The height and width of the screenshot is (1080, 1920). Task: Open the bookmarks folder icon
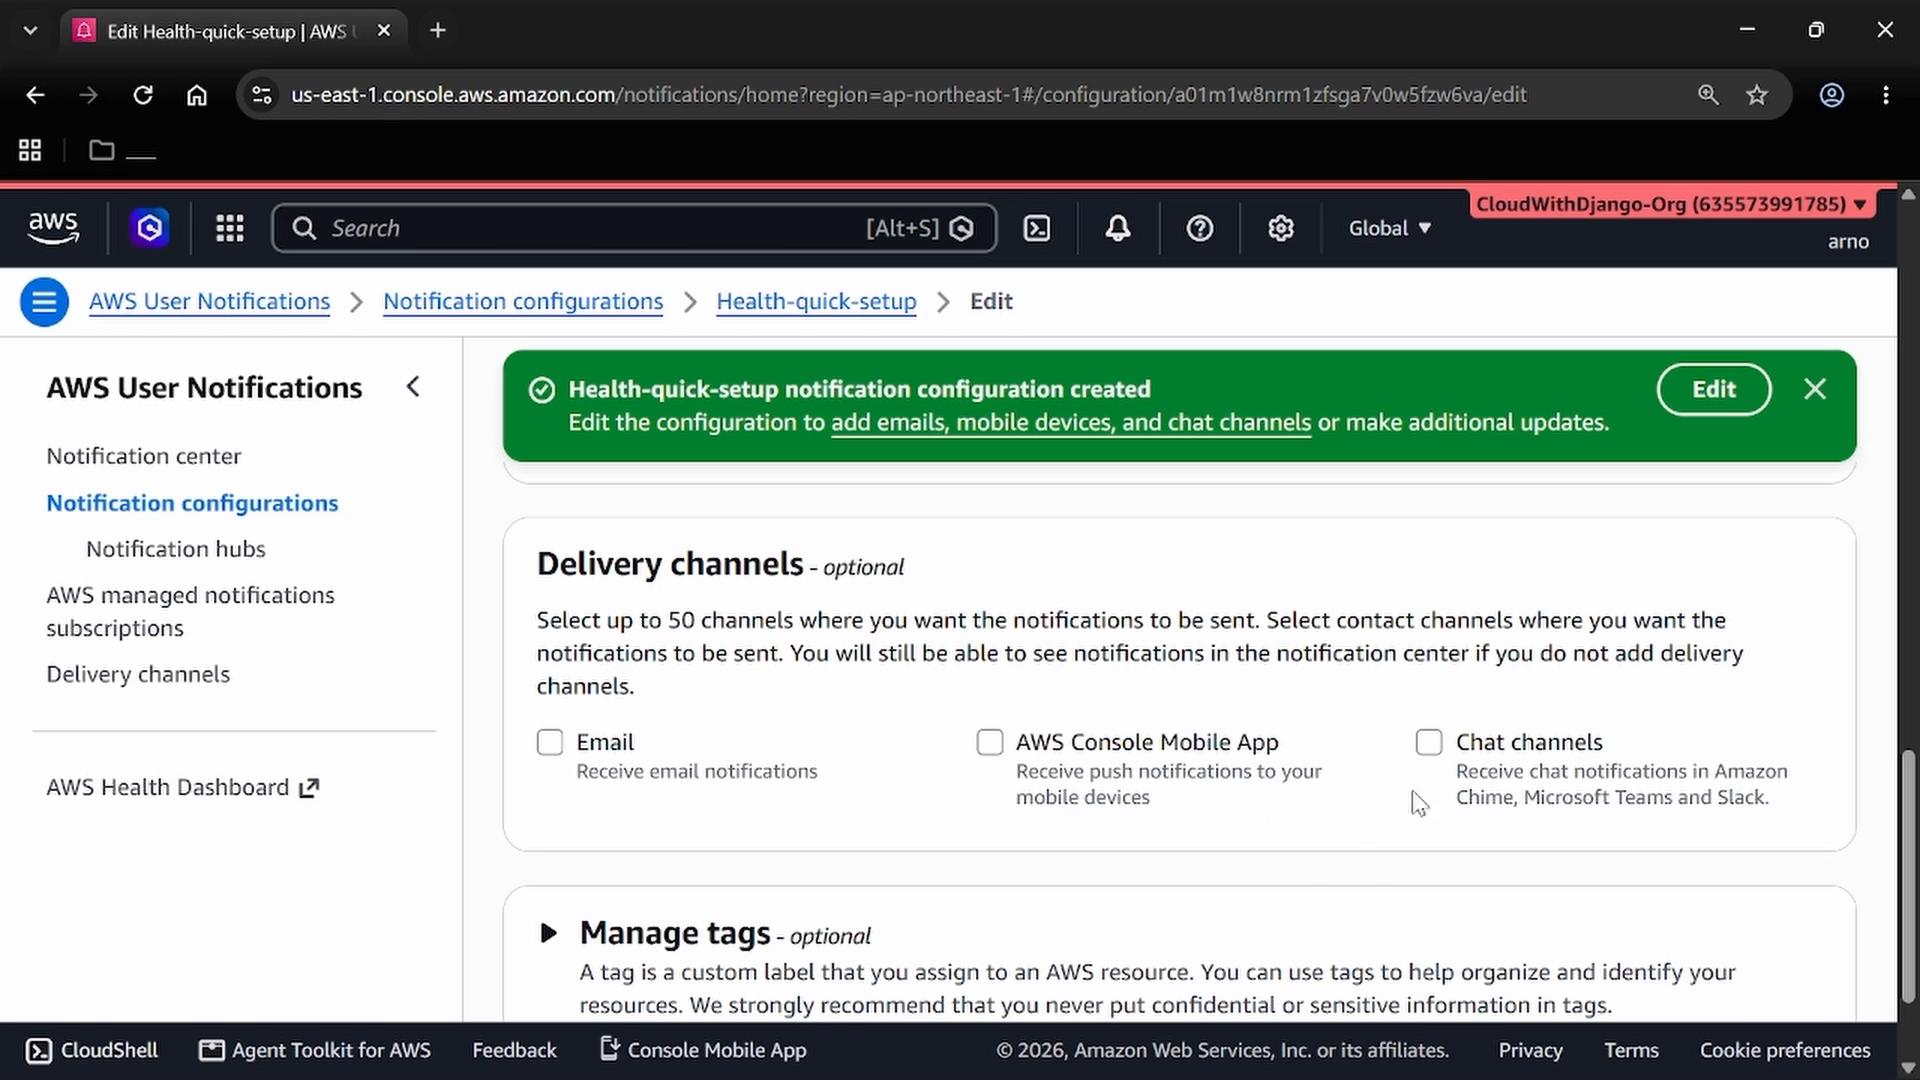[101, 150]
